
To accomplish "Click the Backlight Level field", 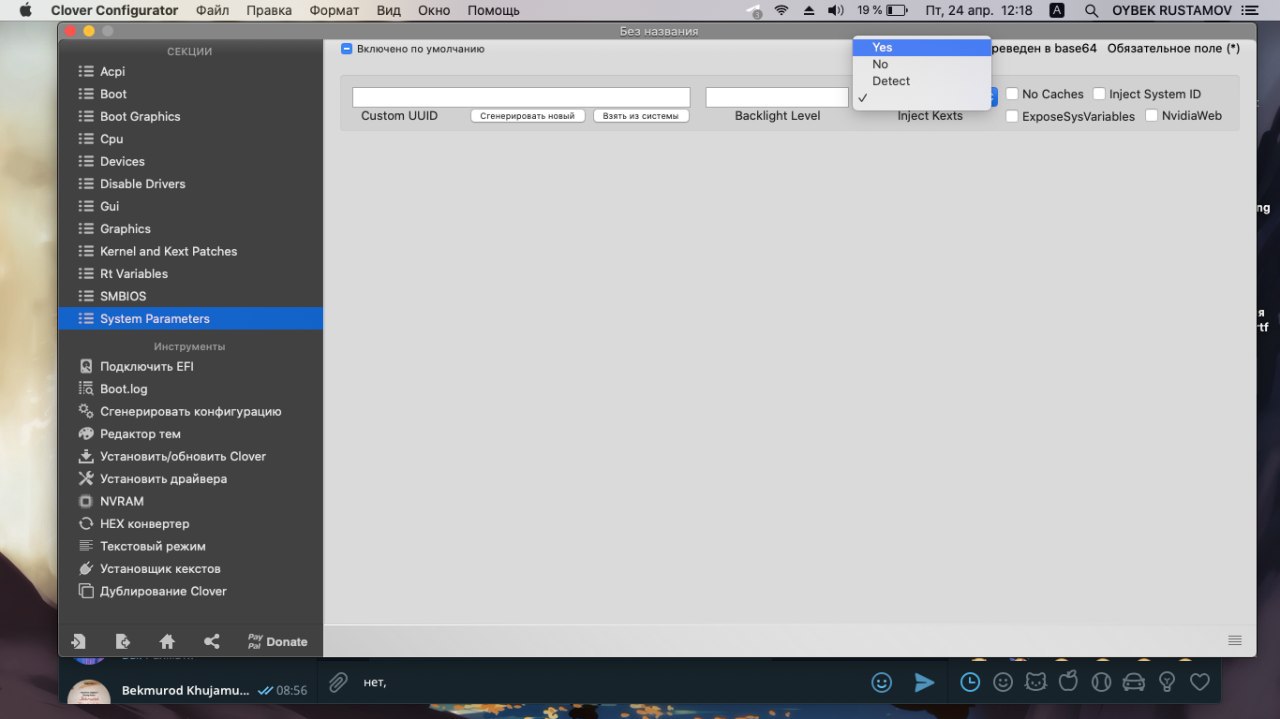I will (777, 97).
